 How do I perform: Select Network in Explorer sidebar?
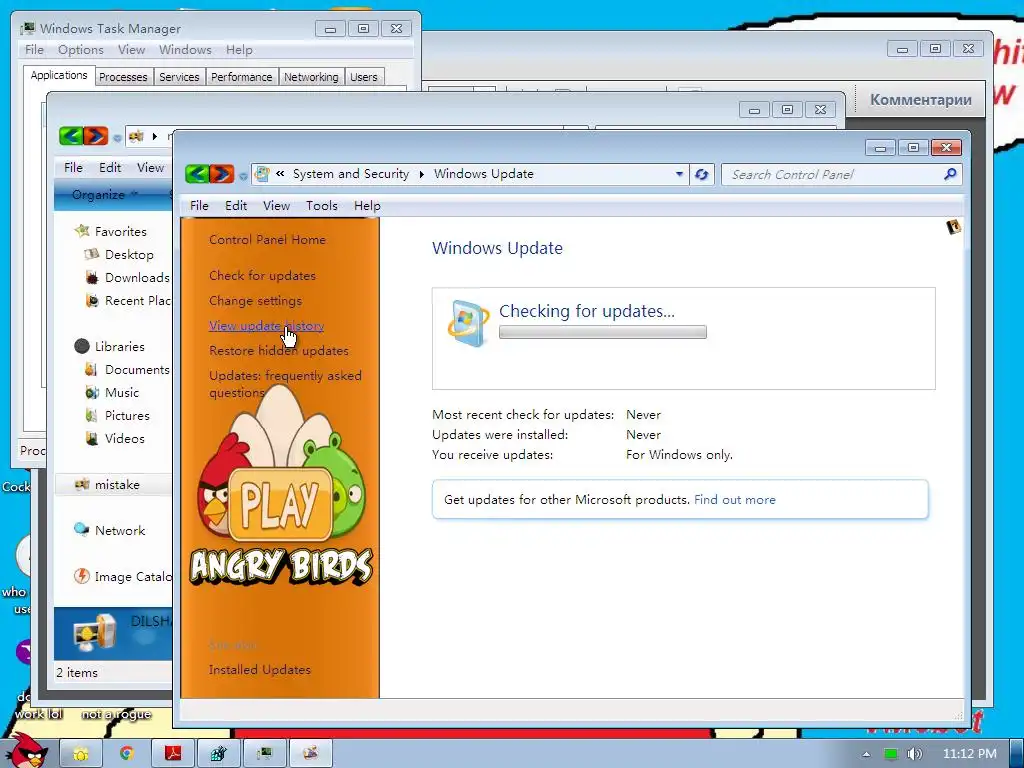point(120,530)
